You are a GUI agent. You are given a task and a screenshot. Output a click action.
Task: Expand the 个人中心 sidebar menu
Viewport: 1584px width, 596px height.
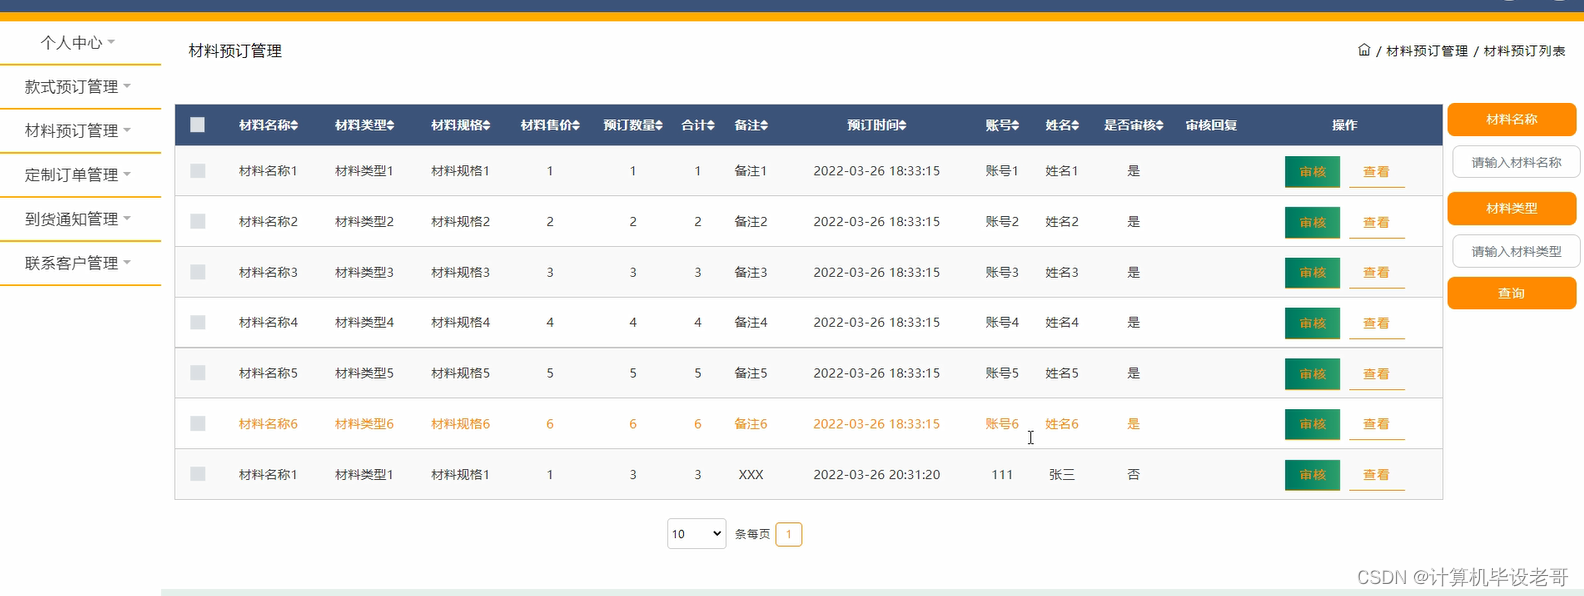(x=79, y=42)
